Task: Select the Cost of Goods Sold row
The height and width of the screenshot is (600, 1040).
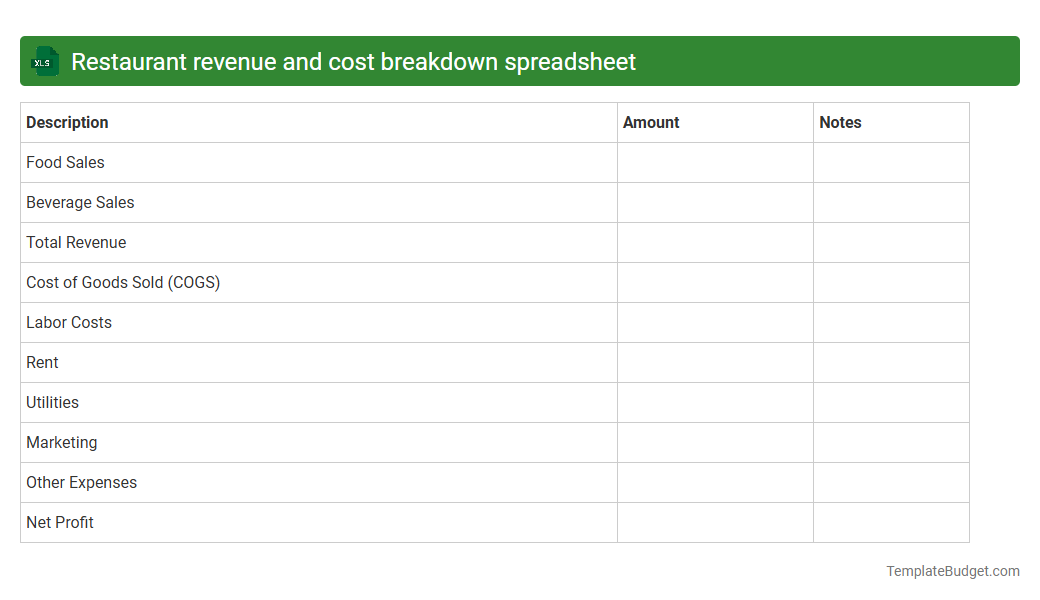Action: (x=123, y=282)
